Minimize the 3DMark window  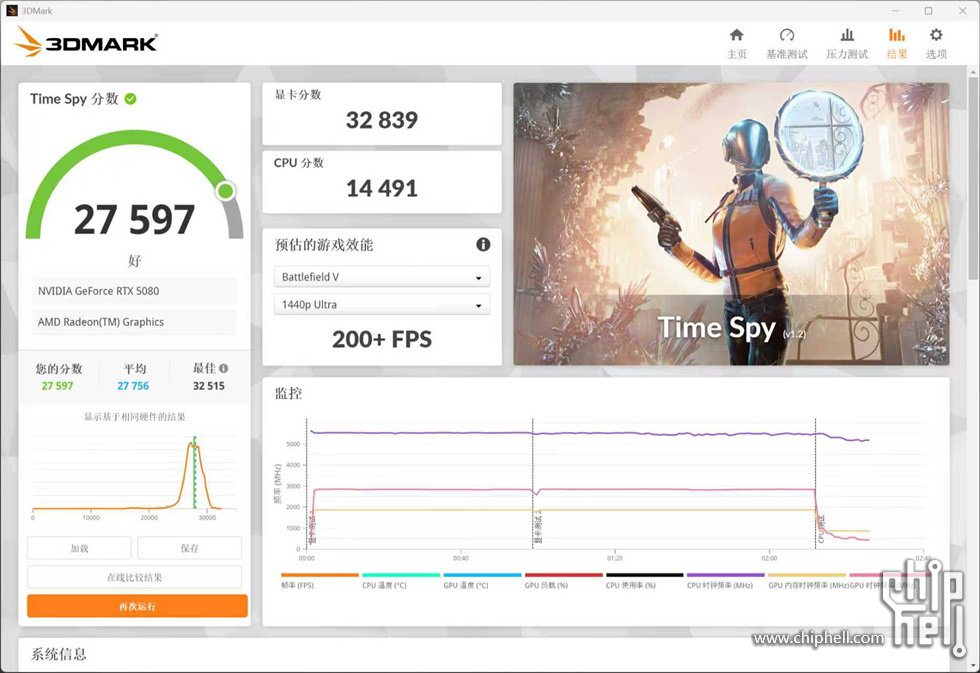coord(895,11)
